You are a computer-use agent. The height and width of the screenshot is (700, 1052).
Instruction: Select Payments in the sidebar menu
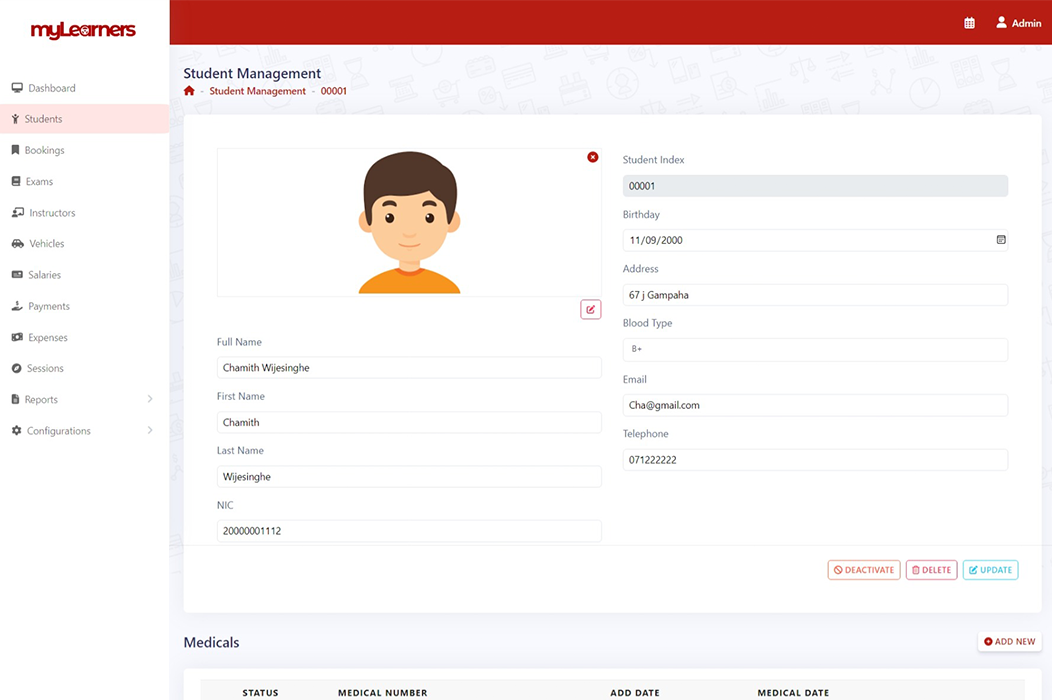click(x=48, y=306)
